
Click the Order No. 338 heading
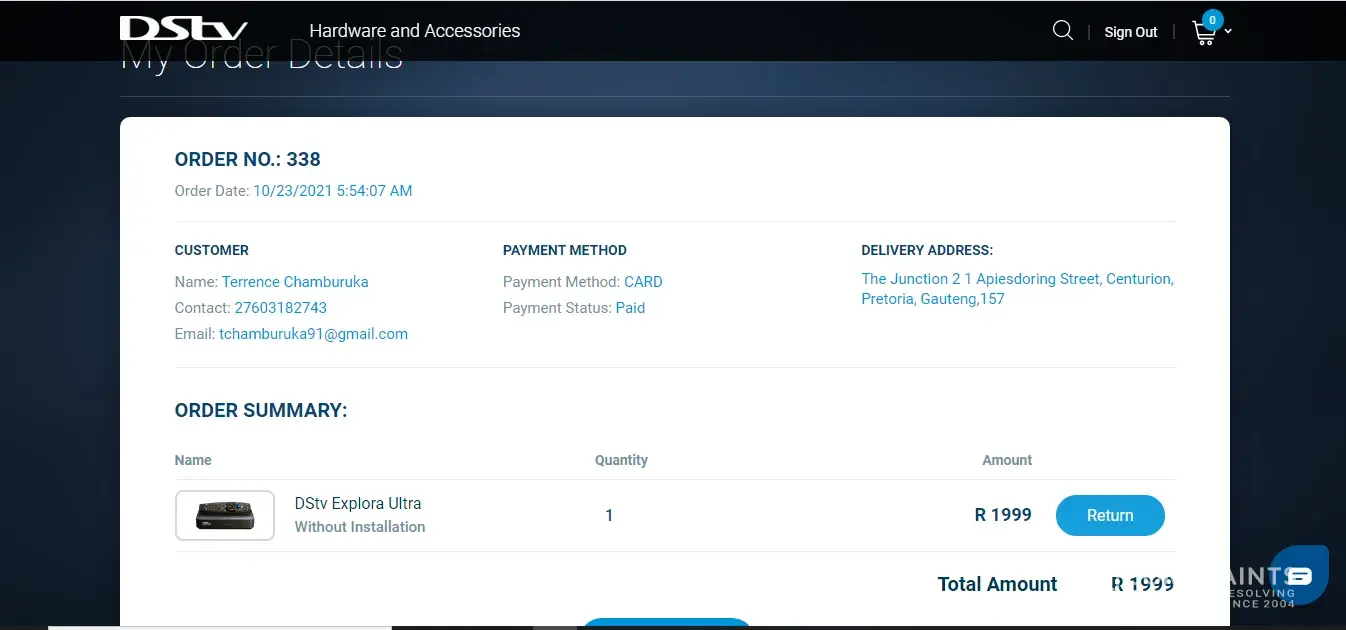point(247,159)
